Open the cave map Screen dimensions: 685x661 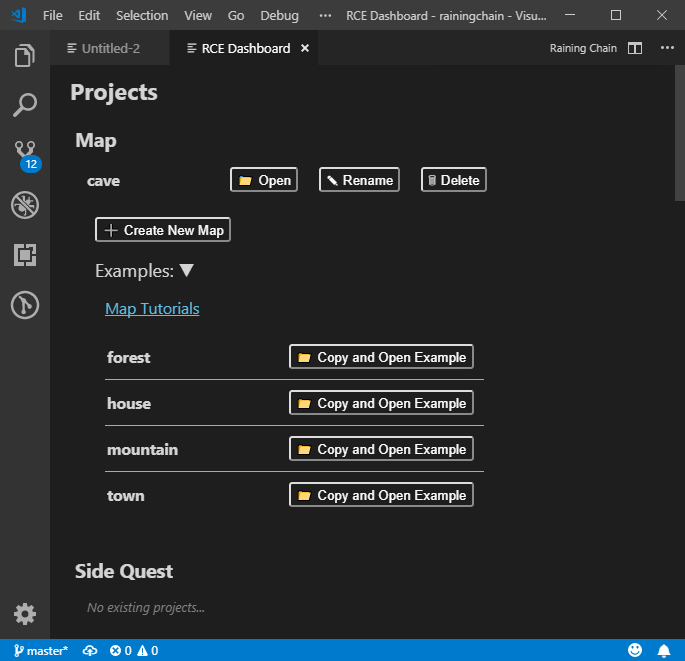264,180
